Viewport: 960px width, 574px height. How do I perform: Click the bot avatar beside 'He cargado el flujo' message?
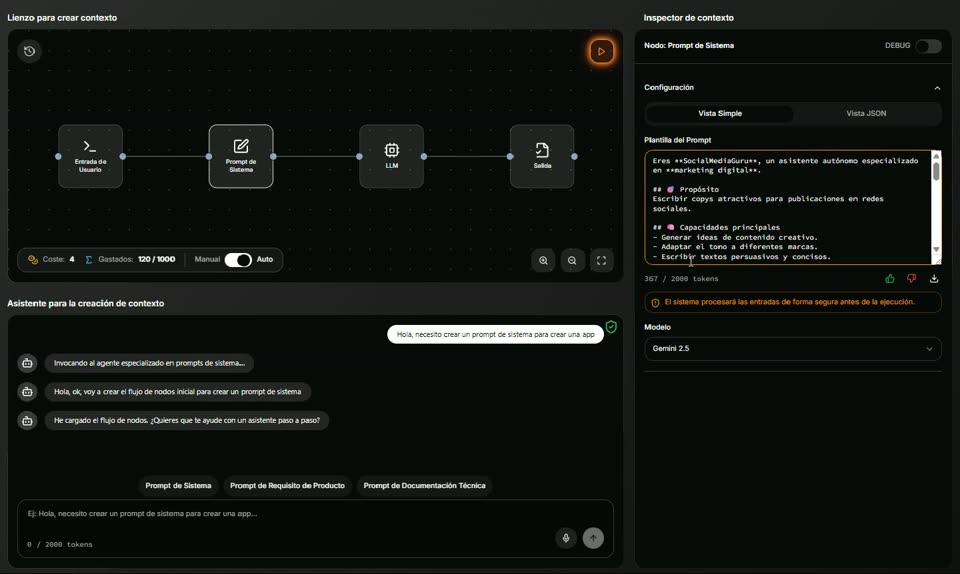click(28, 420)
